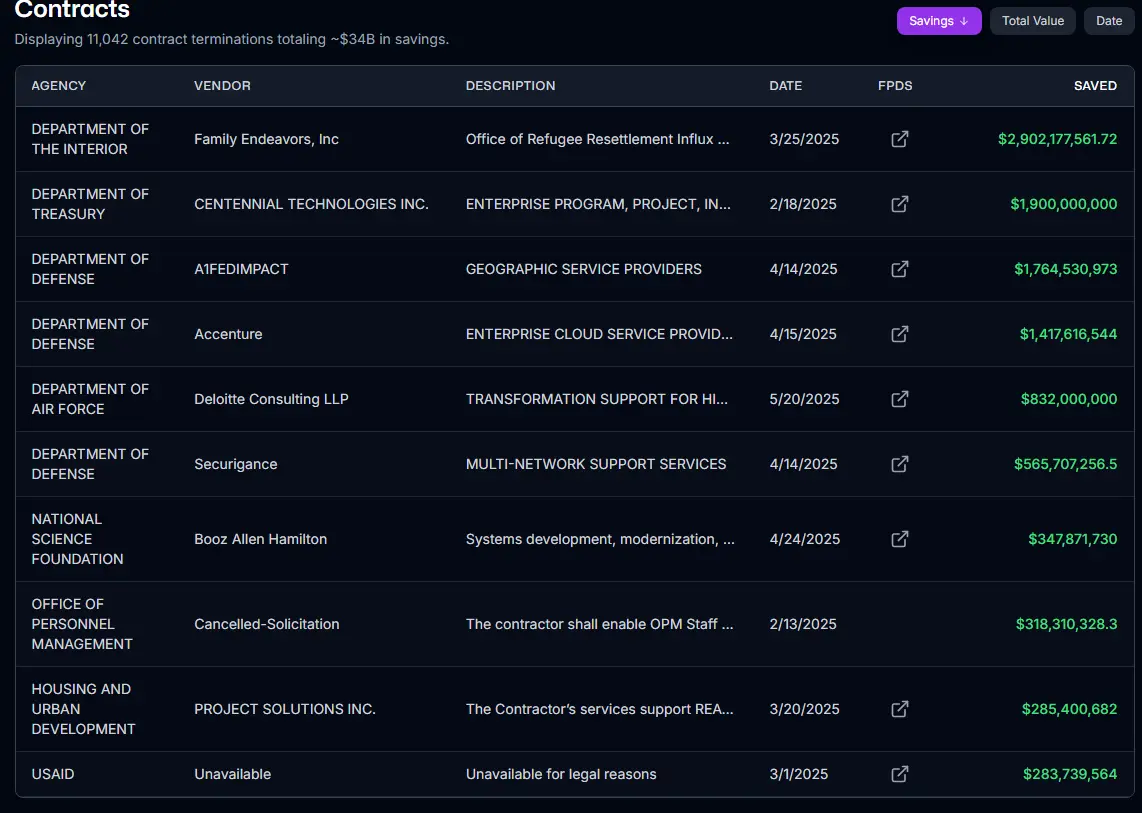Open FPDS link for Securigance row
The height and width of the screenshot is (813, 1142).
899,464
